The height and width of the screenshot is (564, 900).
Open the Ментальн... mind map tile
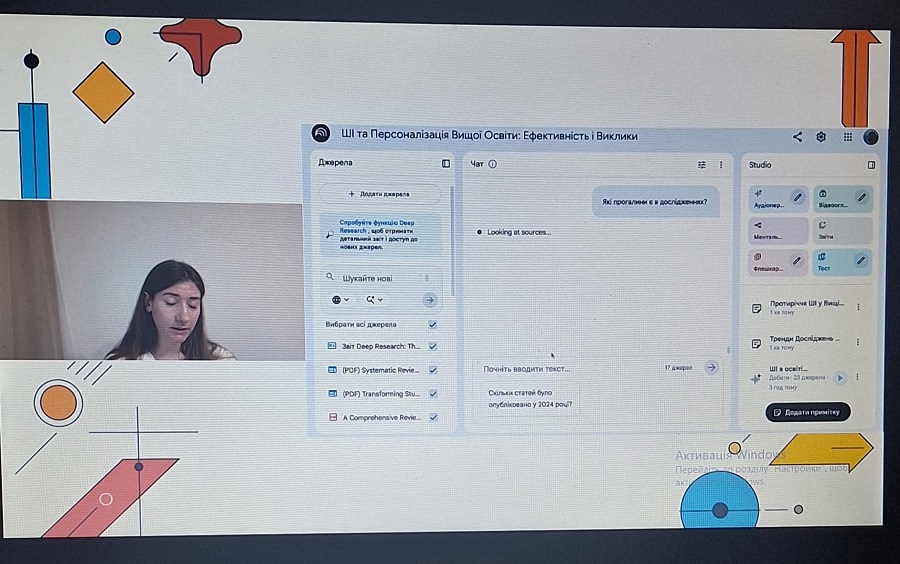(778, 231)
